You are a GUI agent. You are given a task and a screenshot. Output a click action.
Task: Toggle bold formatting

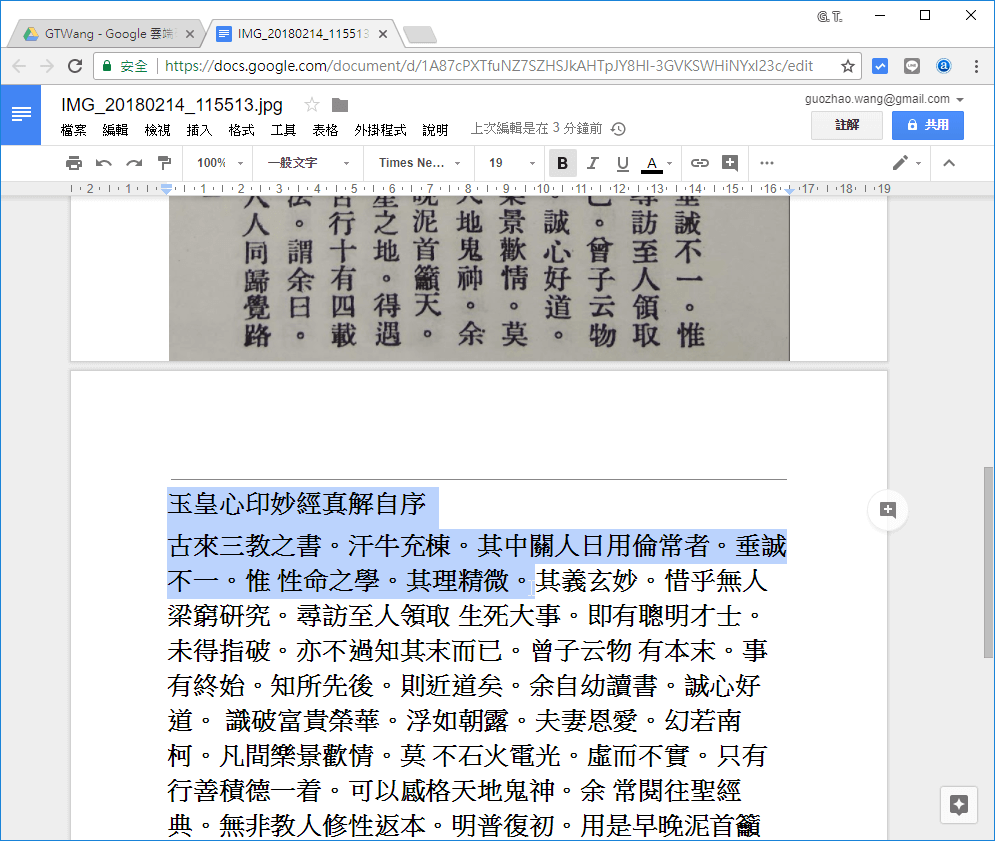pyautogui.click(x=562, y=162)
